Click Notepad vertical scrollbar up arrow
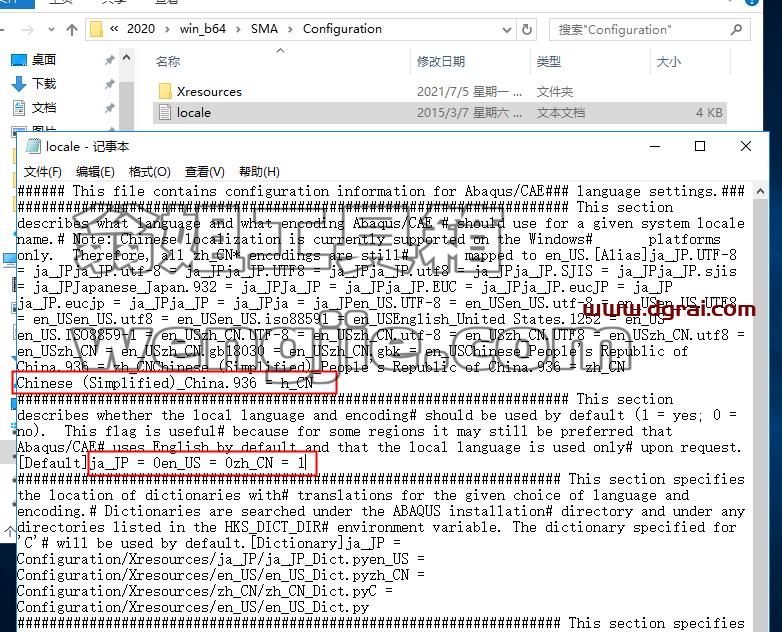Image resolution: width=782 pixels, height=632 pixels. [x=760, y=192]
